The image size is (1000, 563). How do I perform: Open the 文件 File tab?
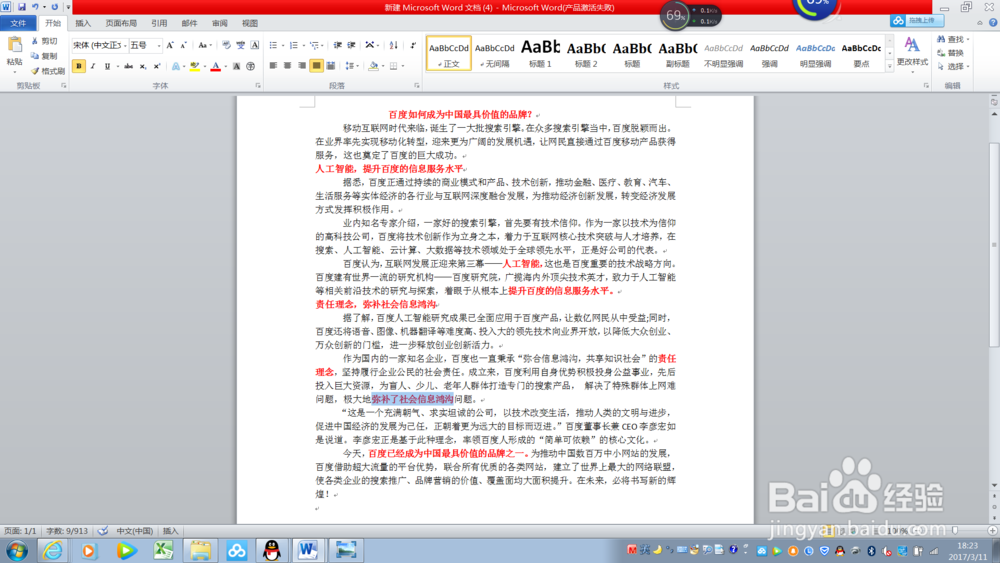[18, 23]
